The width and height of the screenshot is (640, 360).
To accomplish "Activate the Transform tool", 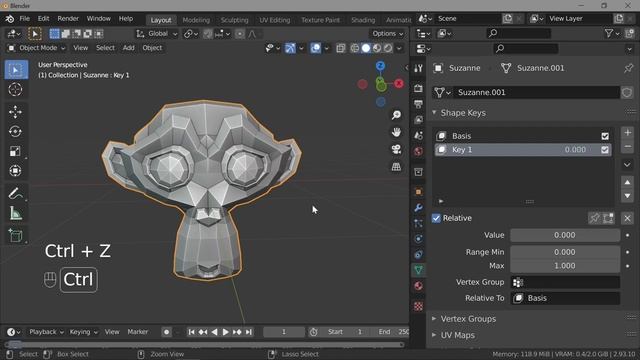I will pos(16,171).
